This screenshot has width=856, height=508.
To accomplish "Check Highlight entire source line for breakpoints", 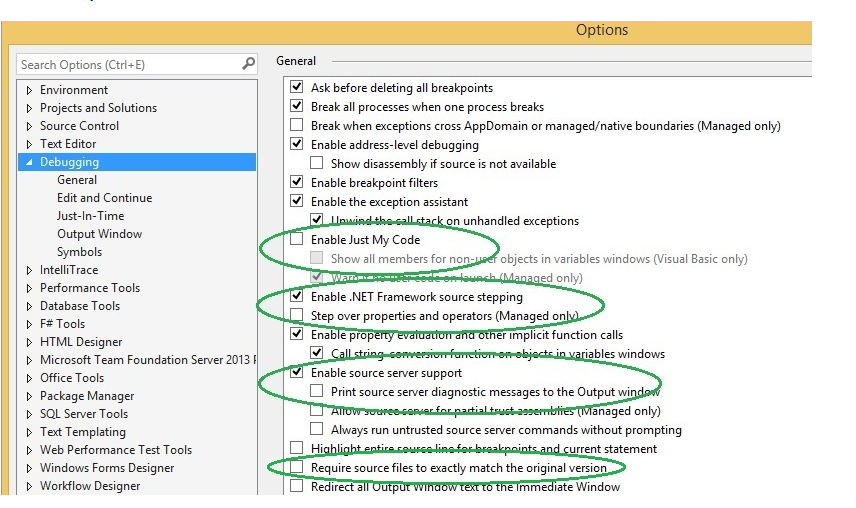I will [296, 448].
